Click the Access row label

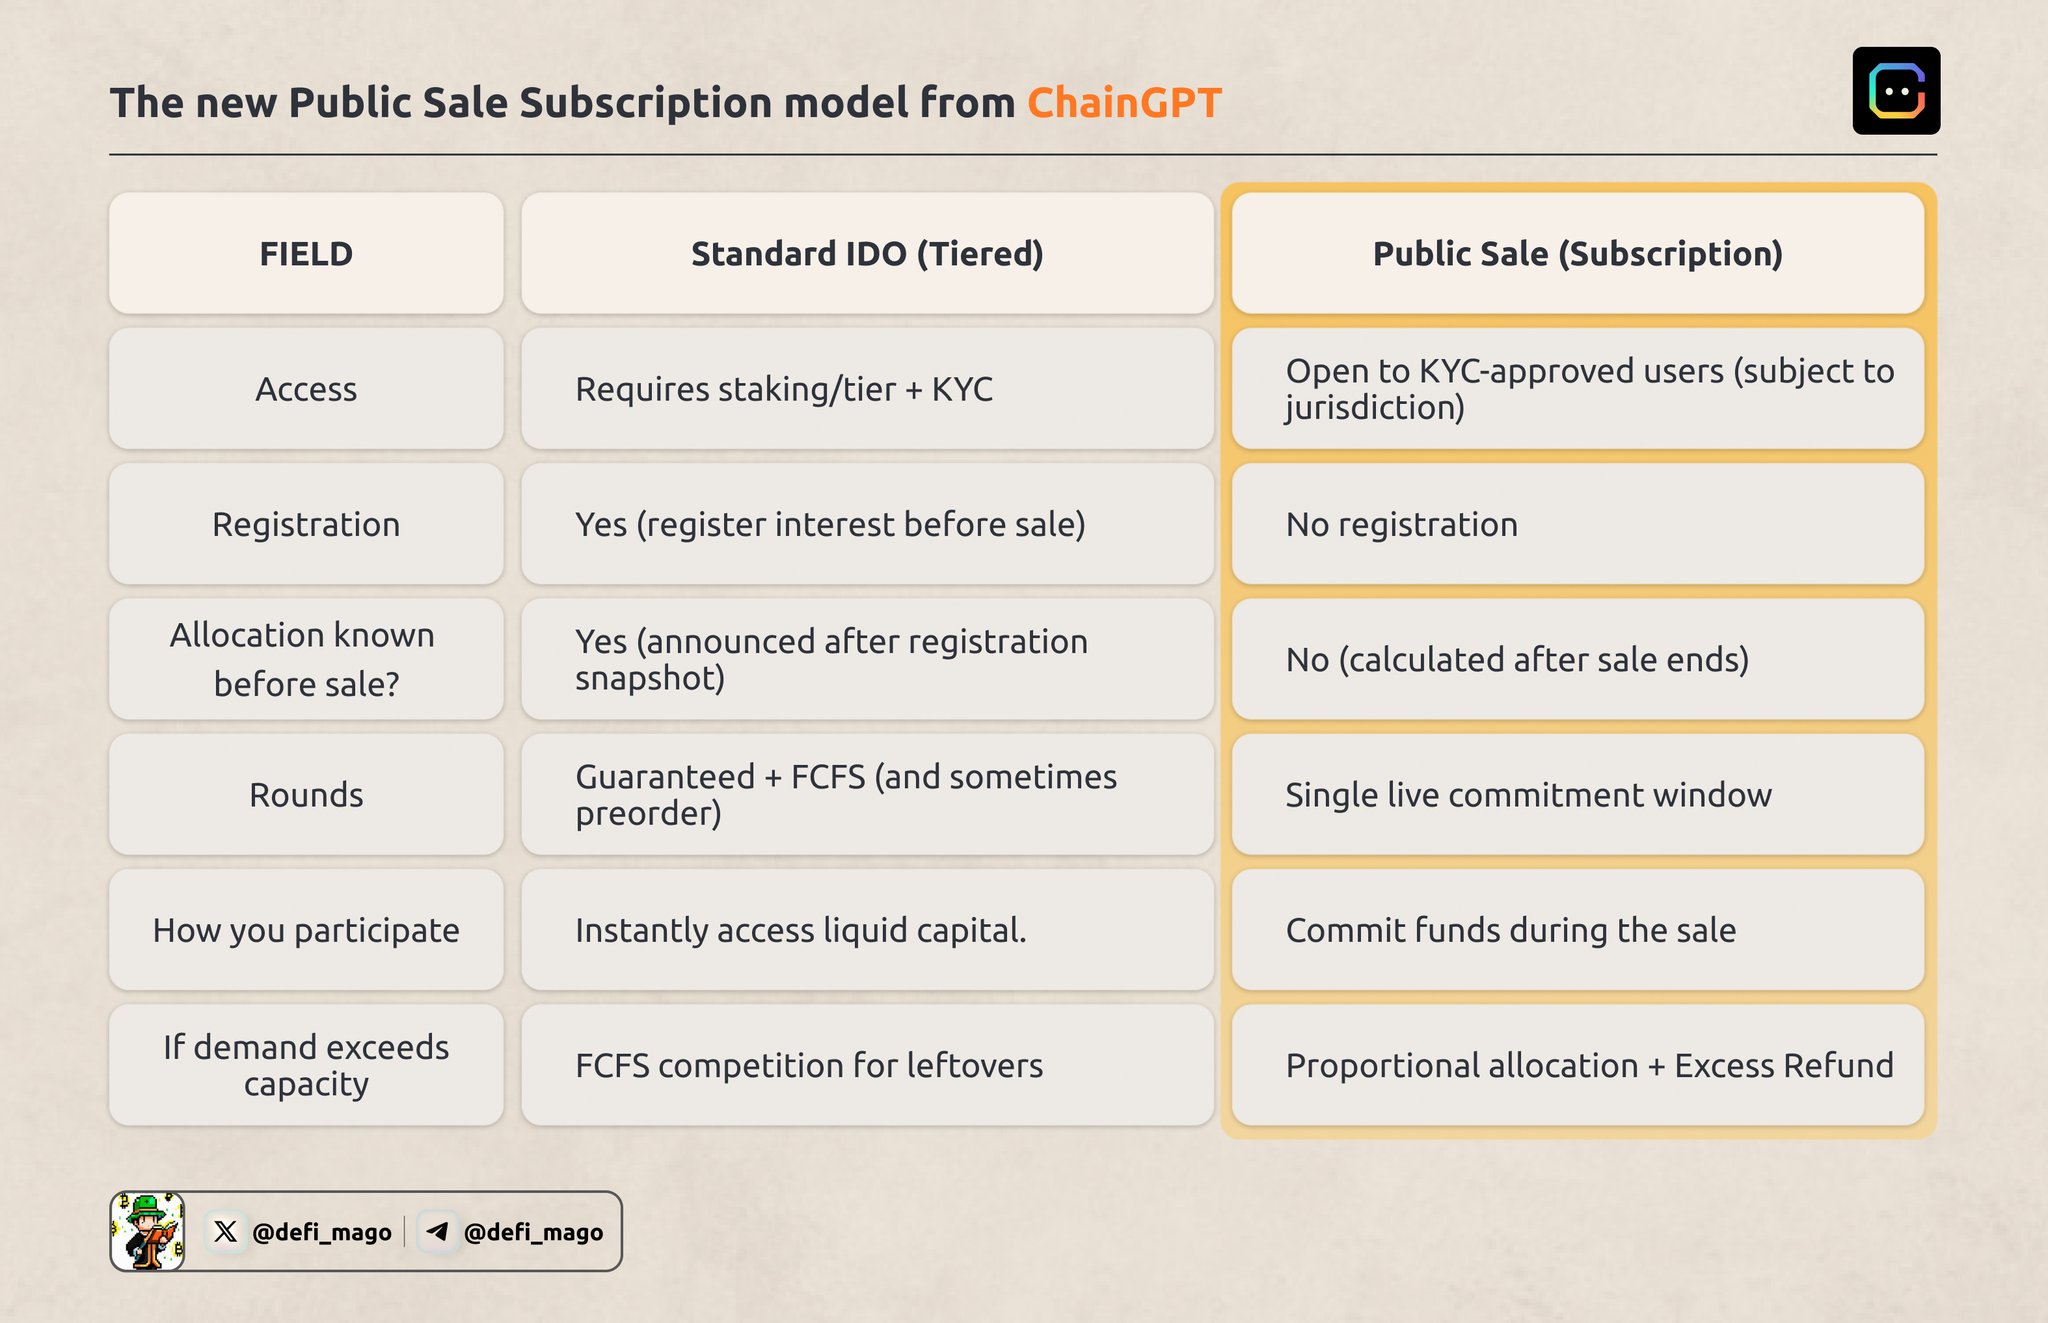click(x=306, y=389)
